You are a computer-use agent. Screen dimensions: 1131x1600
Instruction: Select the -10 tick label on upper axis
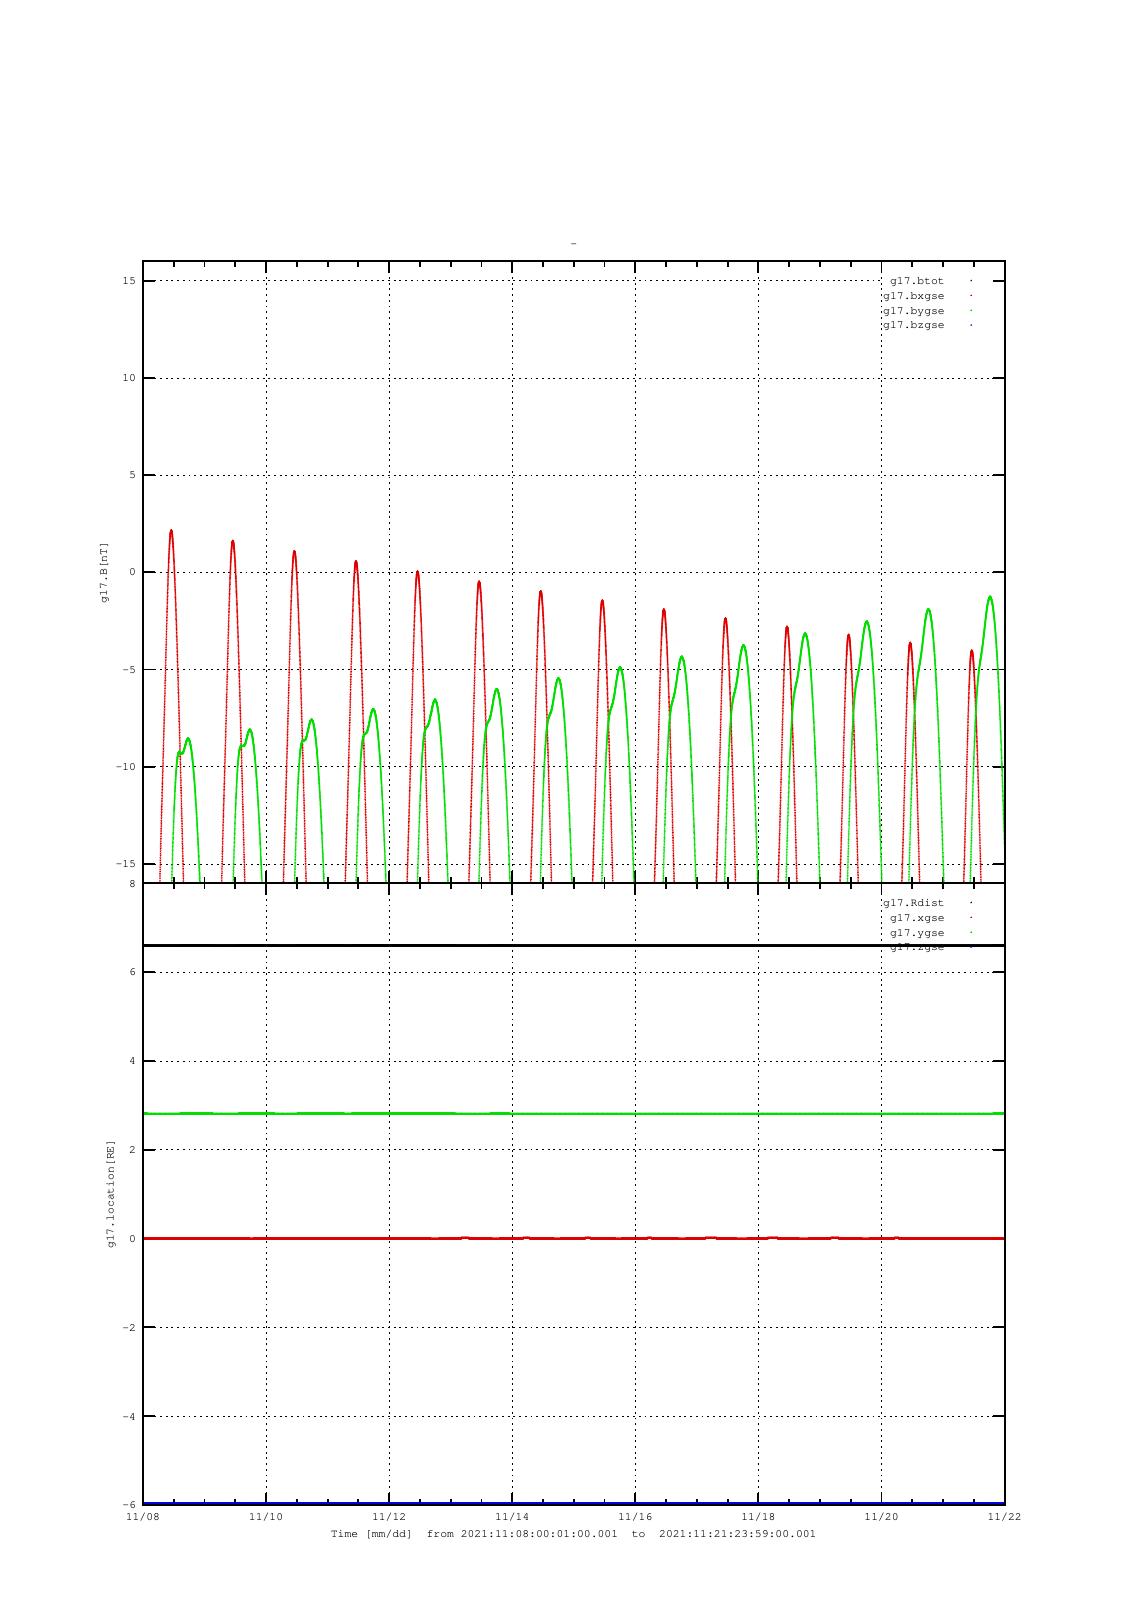127,767
